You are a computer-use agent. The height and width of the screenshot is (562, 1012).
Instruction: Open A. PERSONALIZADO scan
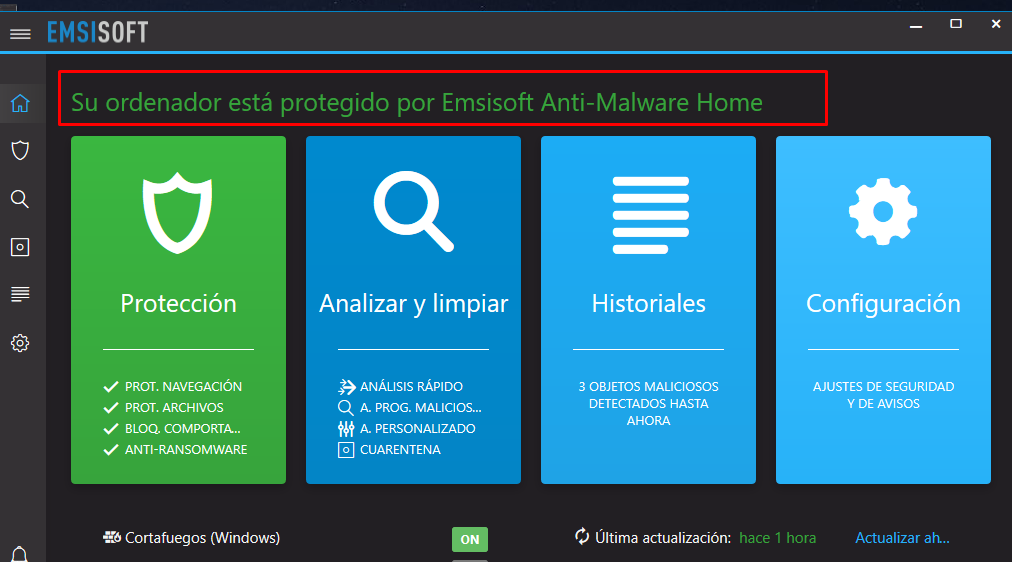(x=418, y=428)
